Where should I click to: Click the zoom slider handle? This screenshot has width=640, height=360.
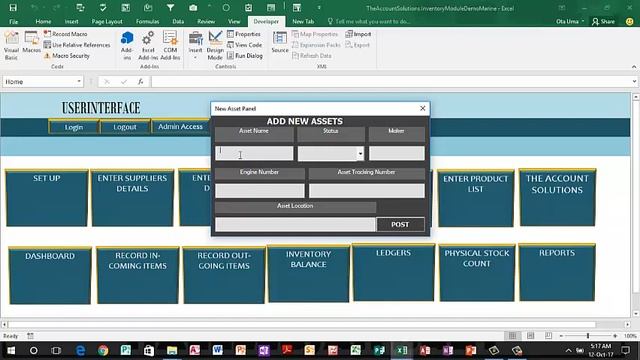point(588,336)
